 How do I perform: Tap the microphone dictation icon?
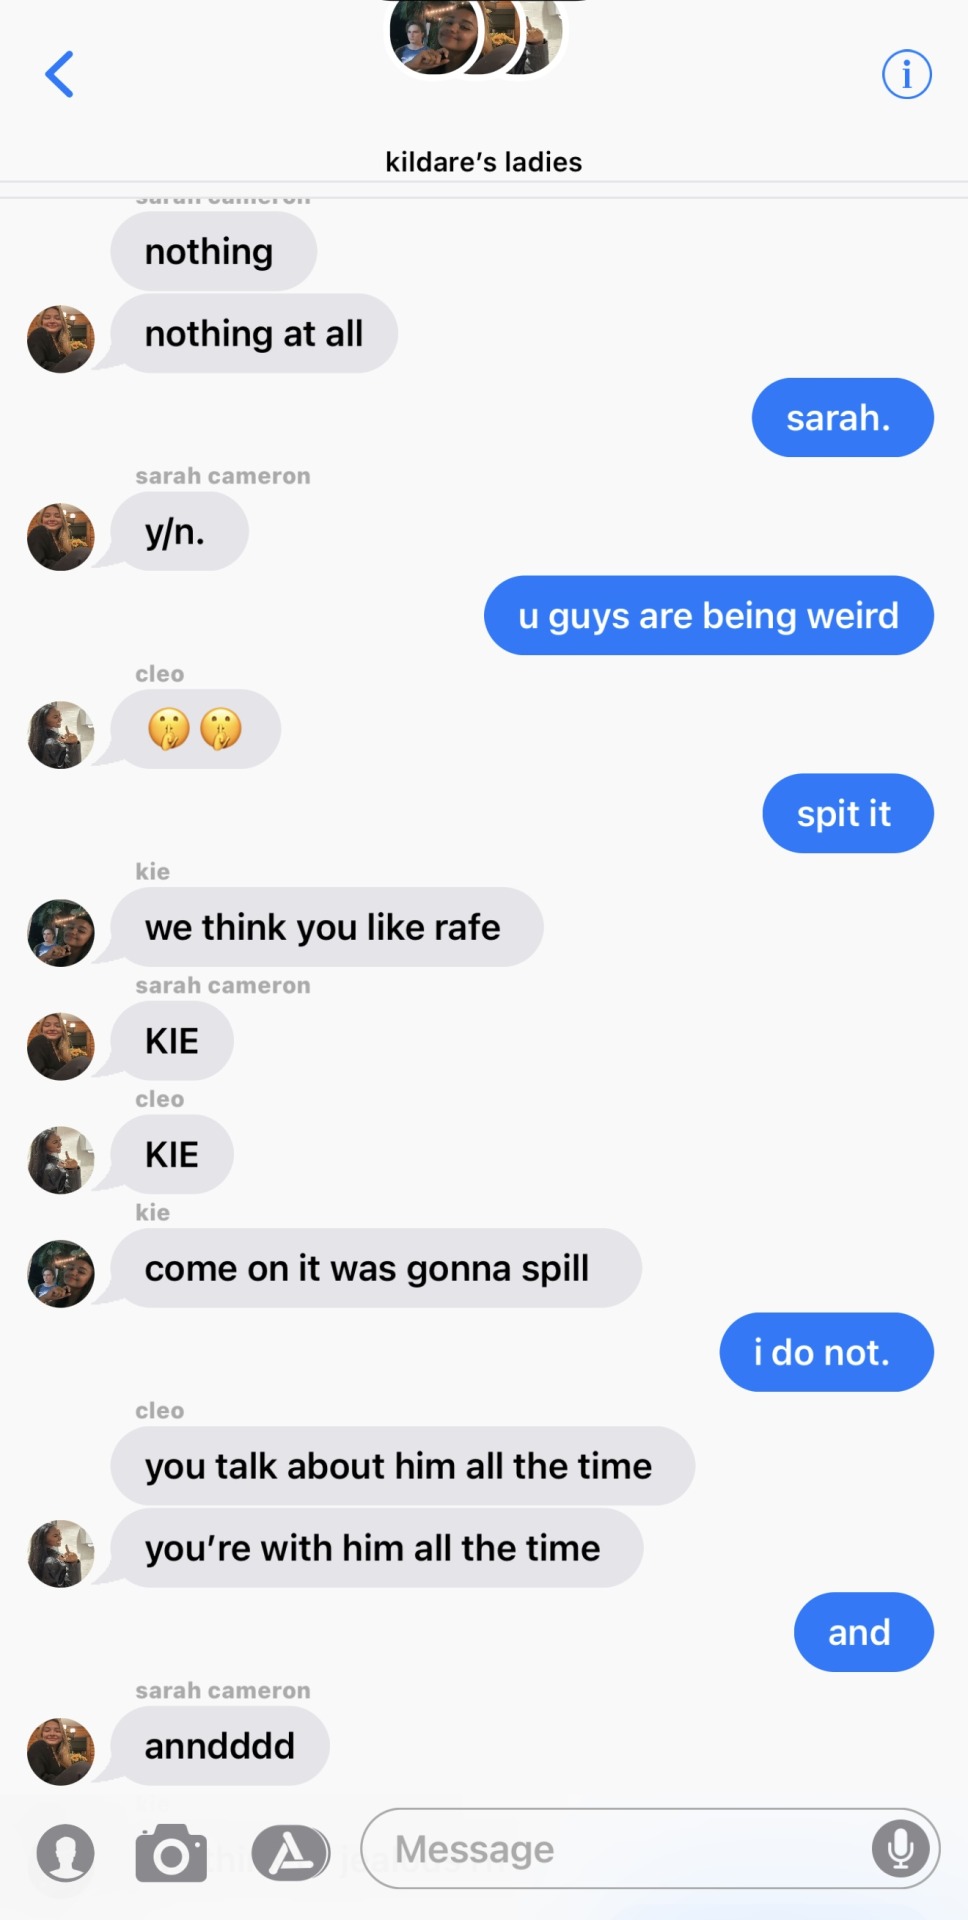[900, 1848]
